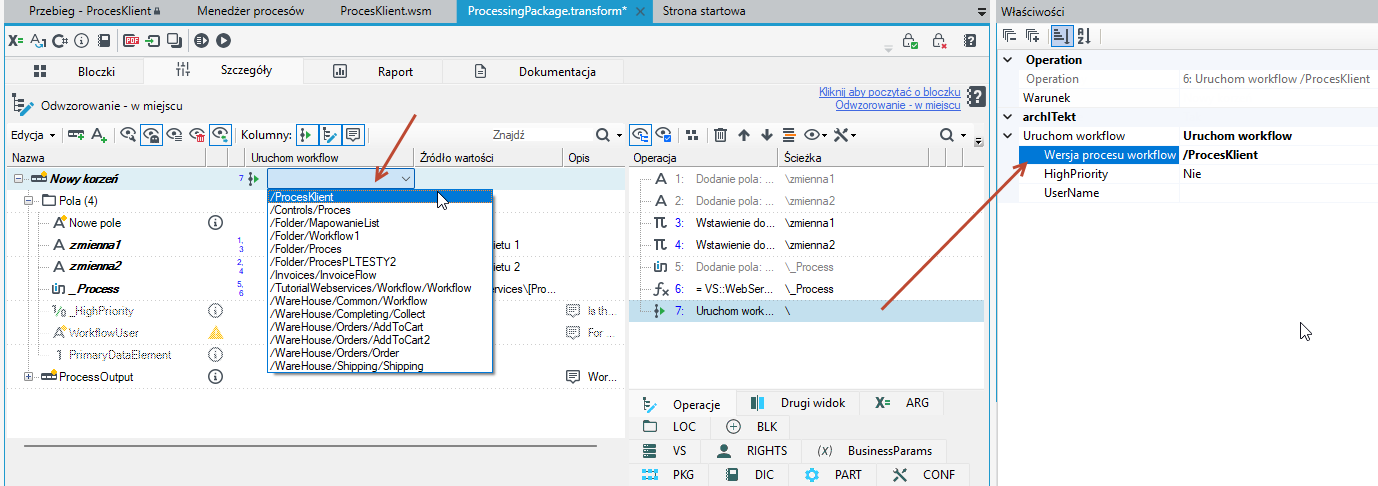The width and height of the screenshot is (1378, 486).
Task: Click the categorized sort icon in Properties panel
Action: tap(1061, 36)
